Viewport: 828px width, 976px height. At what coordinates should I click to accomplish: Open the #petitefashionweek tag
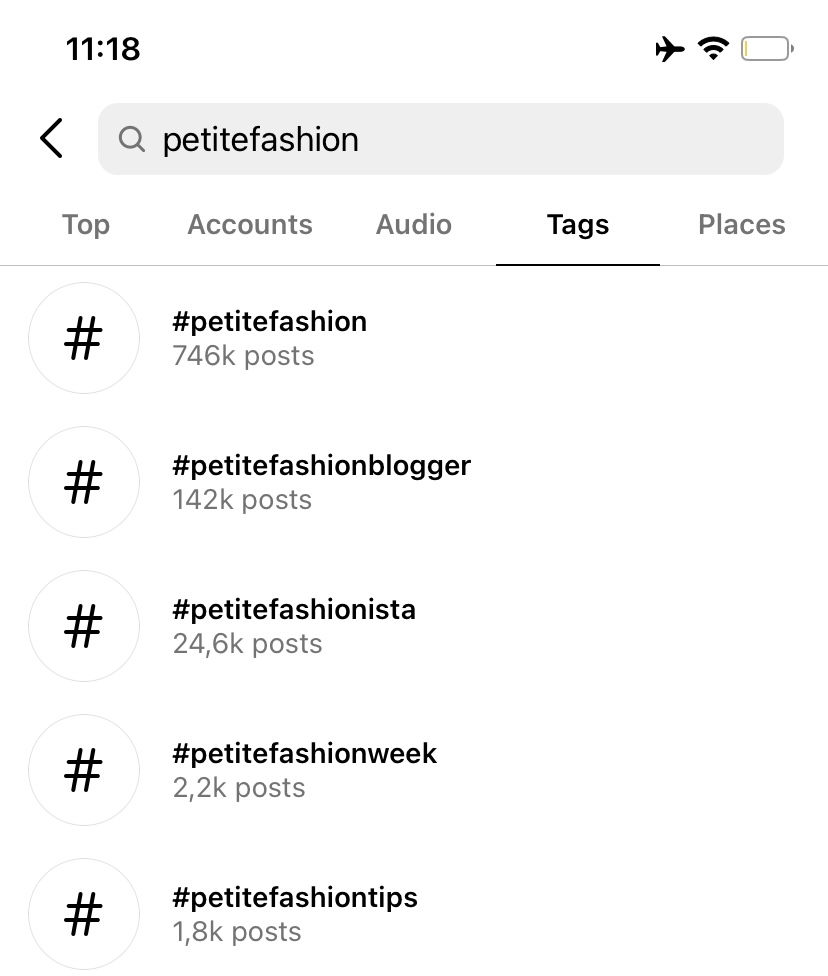click(x=414, y=770)
